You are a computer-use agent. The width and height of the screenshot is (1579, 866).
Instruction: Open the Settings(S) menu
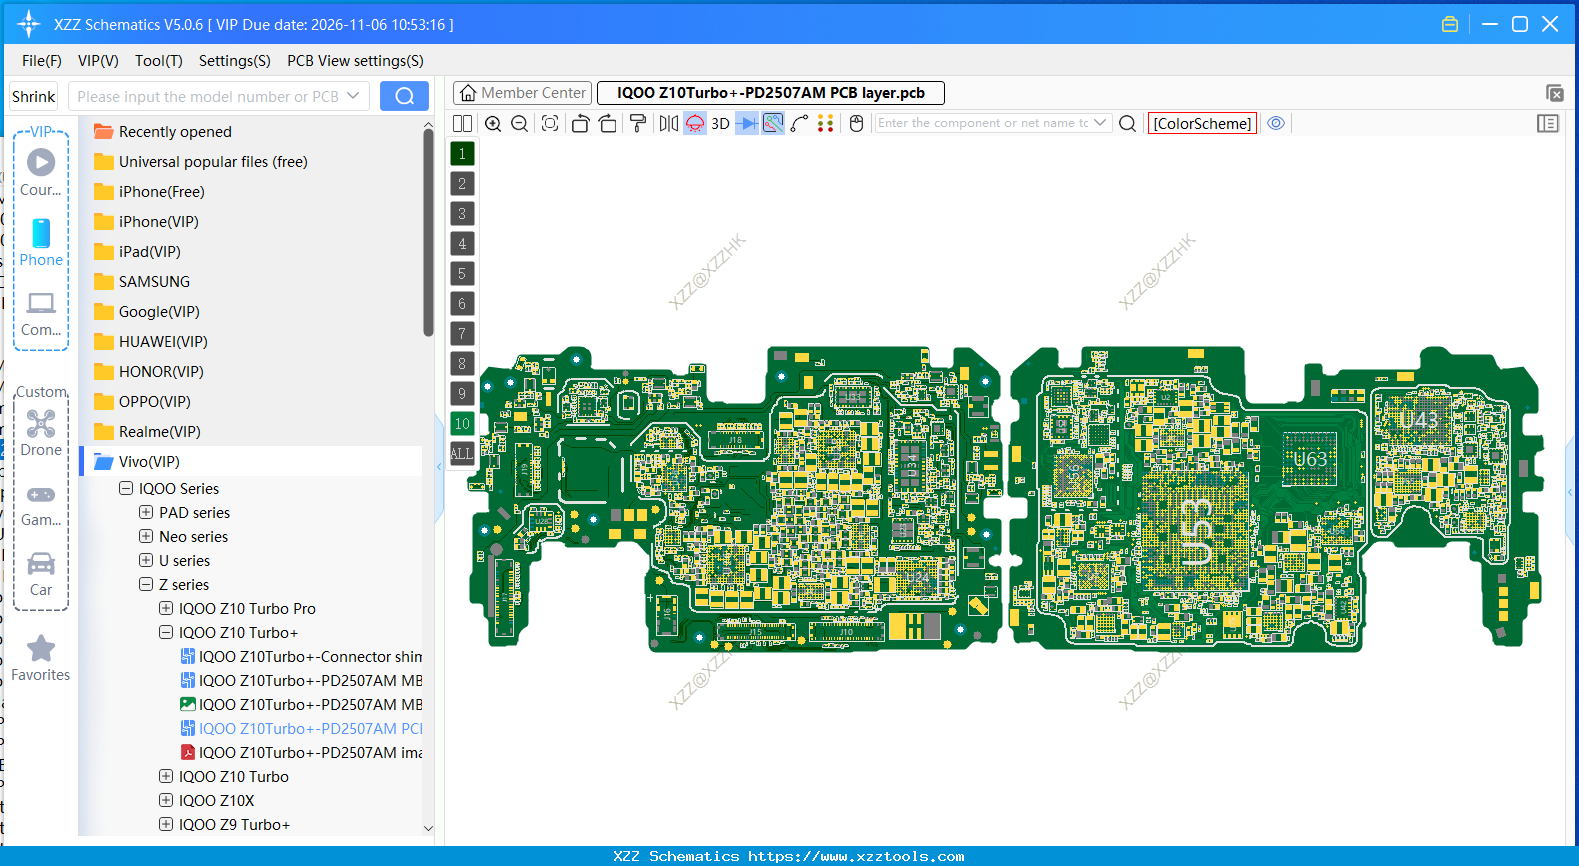[235, 61]
